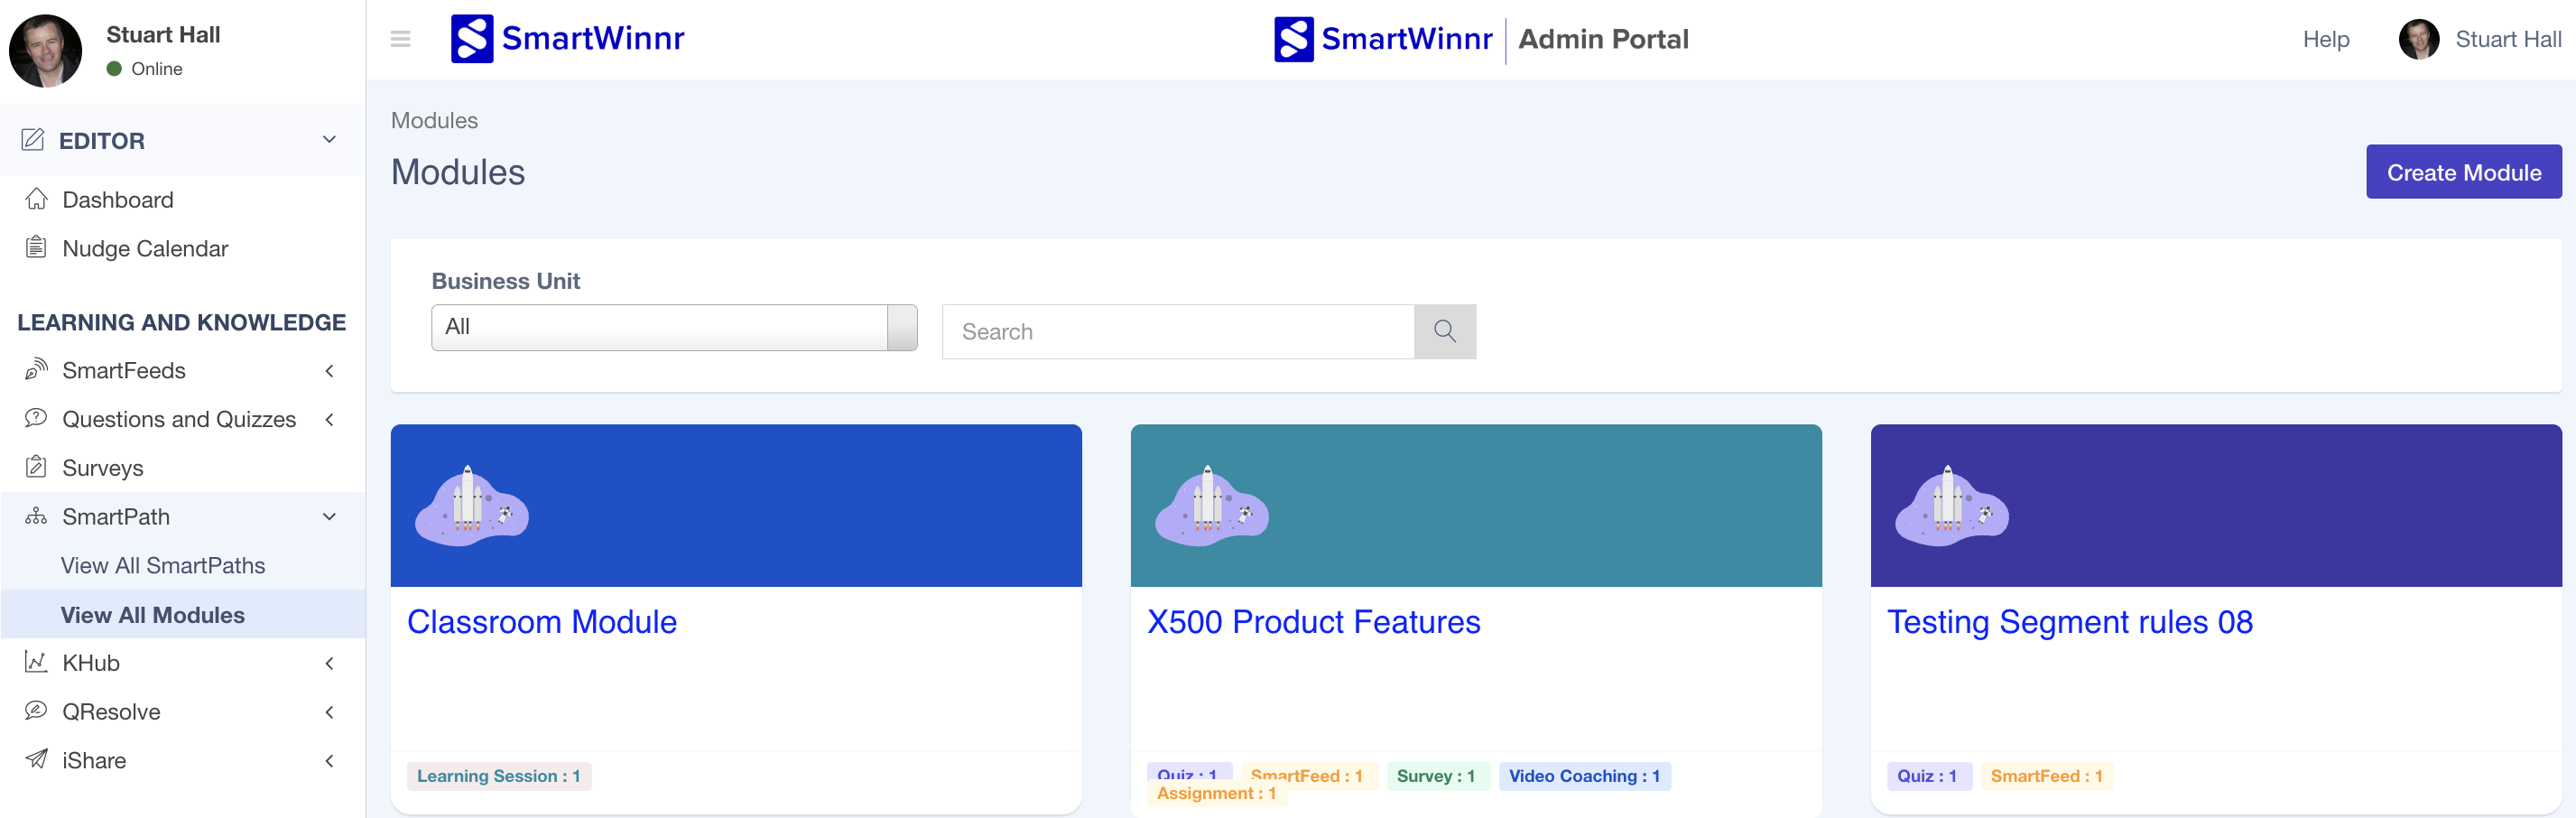Image resolution: width=2576 pixels, height=818 pixels.
Task: Click the search magnifier button
Action: click(1444, 331)
